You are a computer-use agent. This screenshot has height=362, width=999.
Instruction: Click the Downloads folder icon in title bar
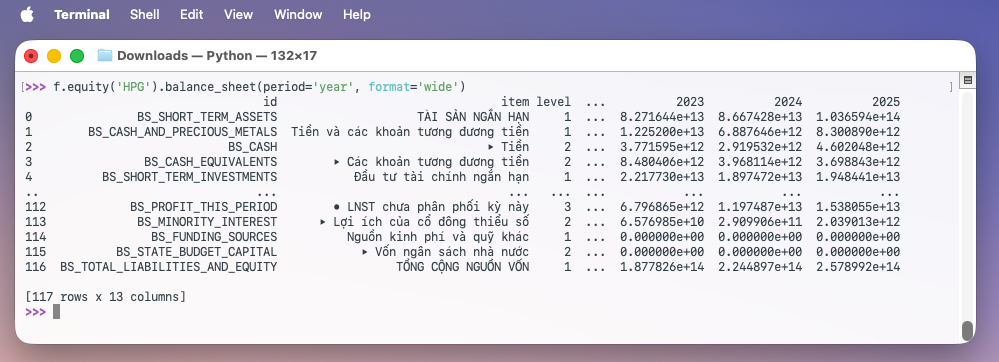pyautogui.click(x=104, y=55)
